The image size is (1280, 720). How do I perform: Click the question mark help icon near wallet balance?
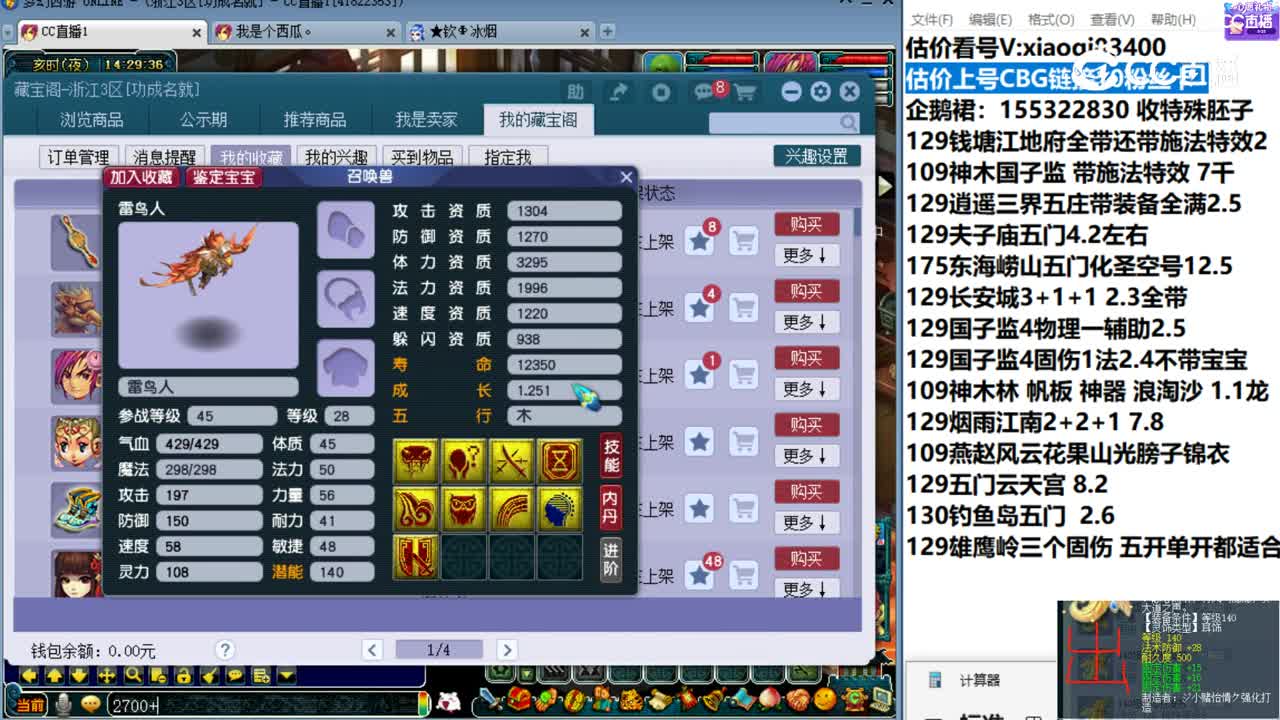click(225, 650)
